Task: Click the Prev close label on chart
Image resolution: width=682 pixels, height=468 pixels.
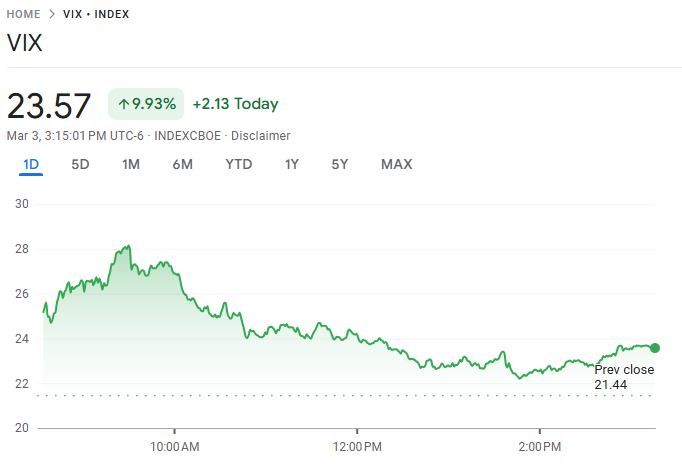Action: tap(624, 370)
